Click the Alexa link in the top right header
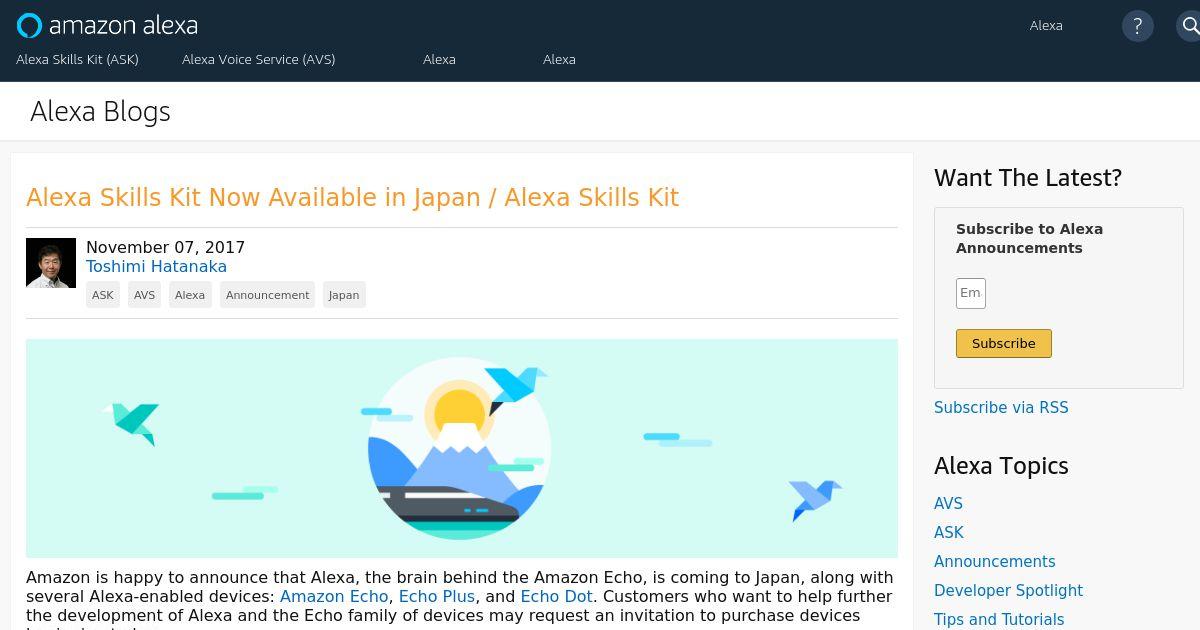Viewport: 1200px width, 630px height. pyautogui.click(x=1046, y=25)
